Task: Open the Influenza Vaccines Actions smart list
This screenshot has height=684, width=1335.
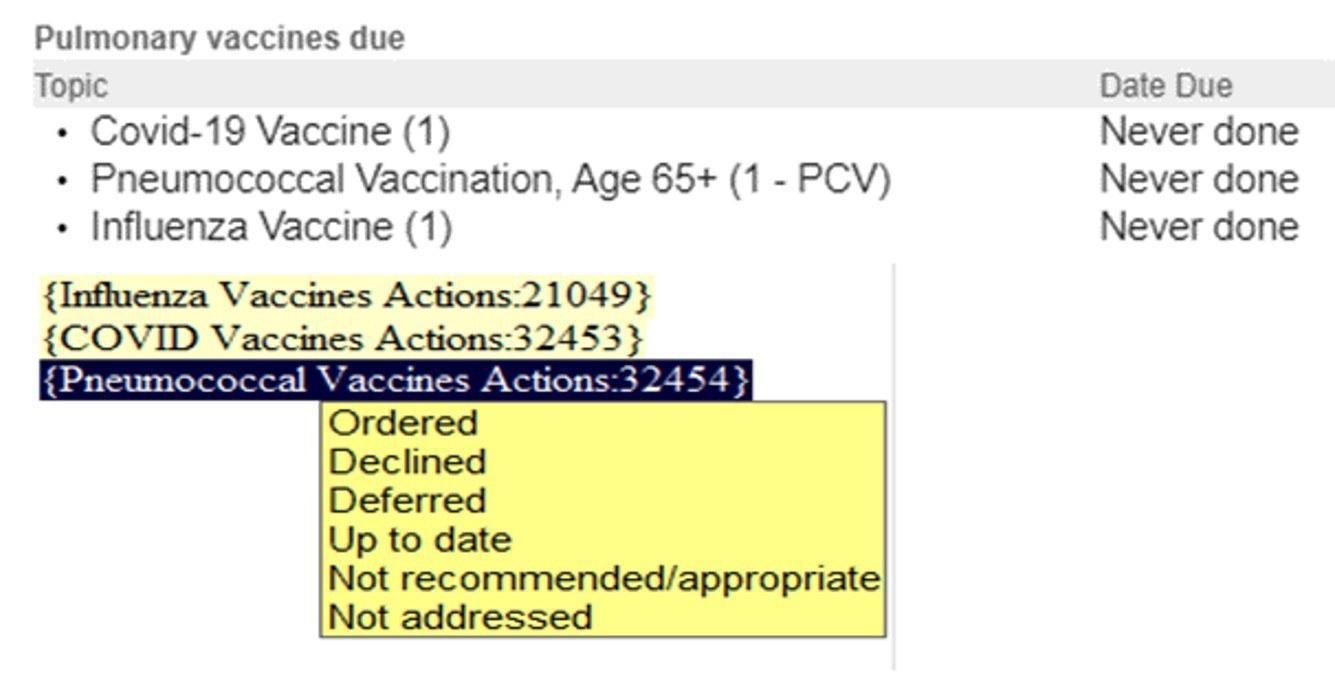Action: click(x=348, y=295)
